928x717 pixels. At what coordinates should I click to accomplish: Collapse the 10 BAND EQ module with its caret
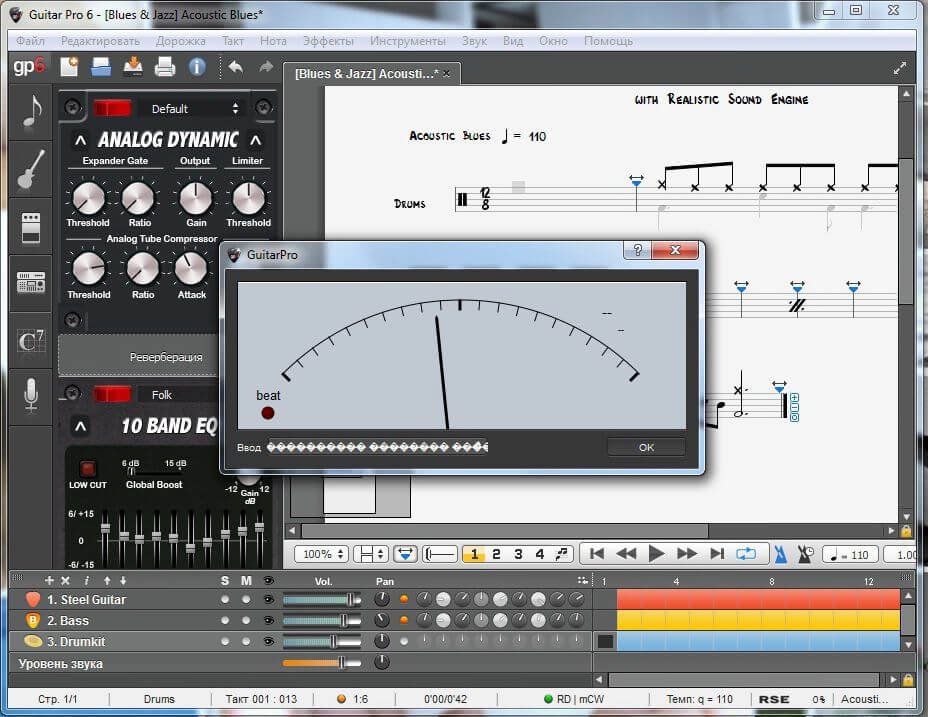coord(80,426)
